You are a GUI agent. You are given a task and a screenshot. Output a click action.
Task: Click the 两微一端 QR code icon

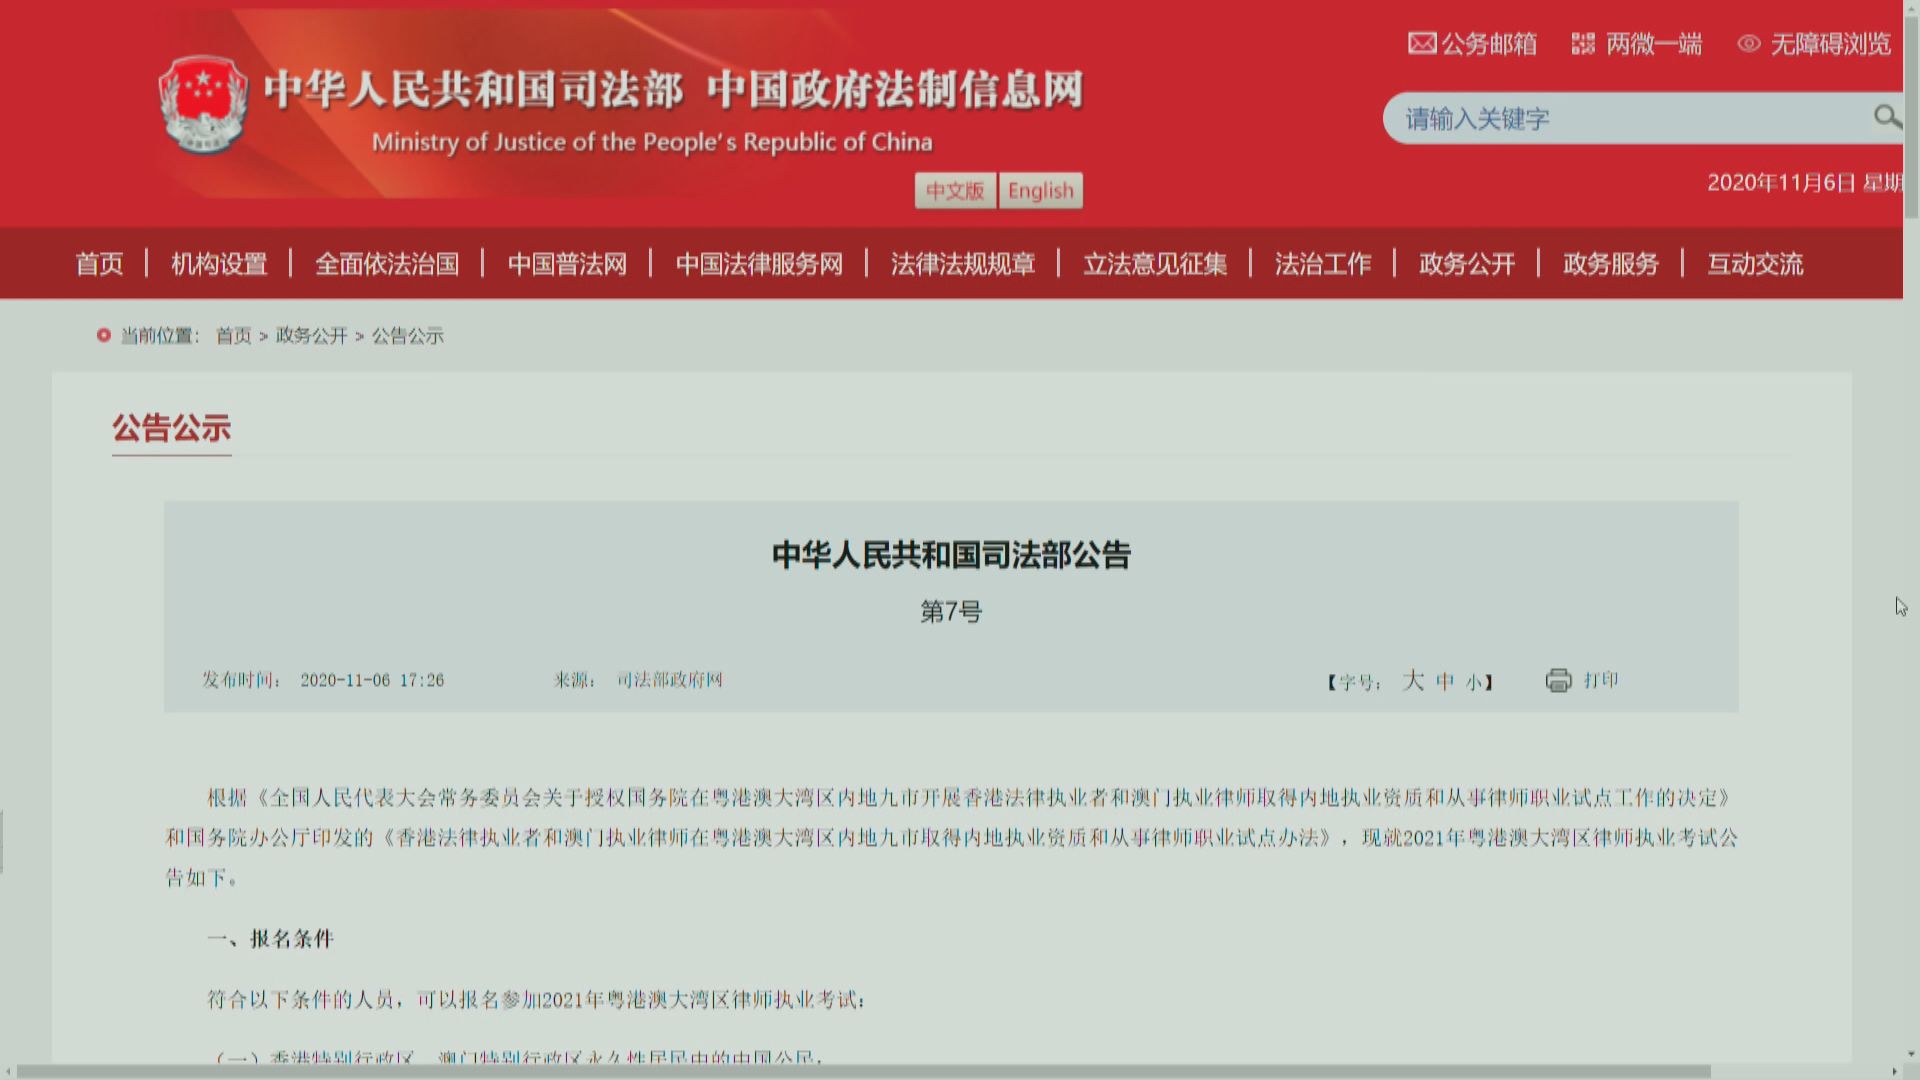tap(1583, 43)
